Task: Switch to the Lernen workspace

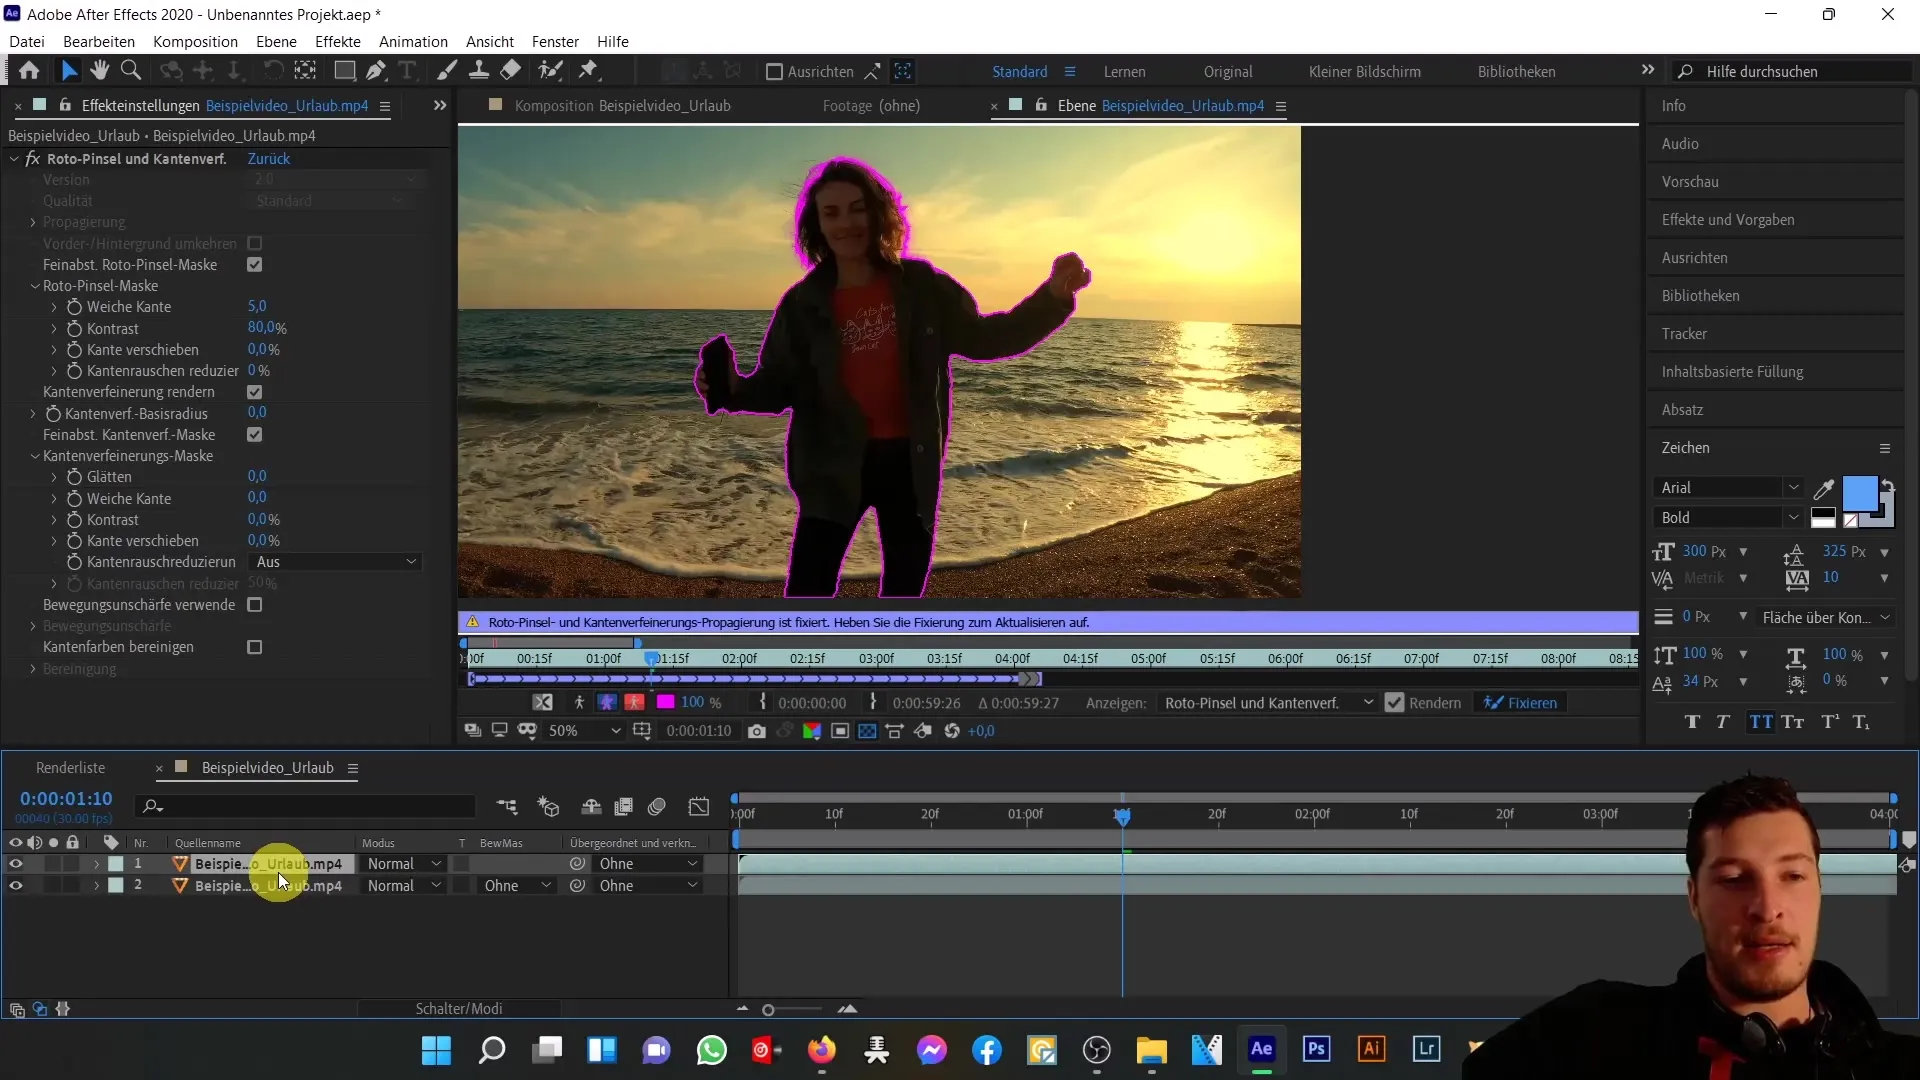Action: [1125, 72]
